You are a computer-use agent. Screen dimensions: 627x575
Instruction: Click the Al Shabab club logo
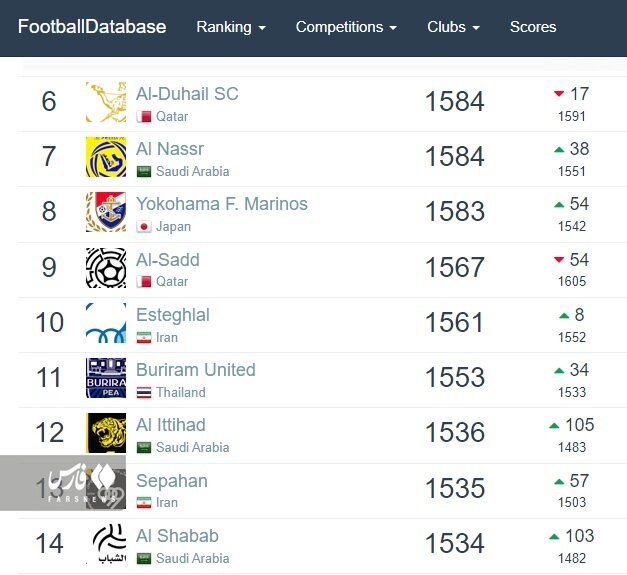(x=106, y=543)
